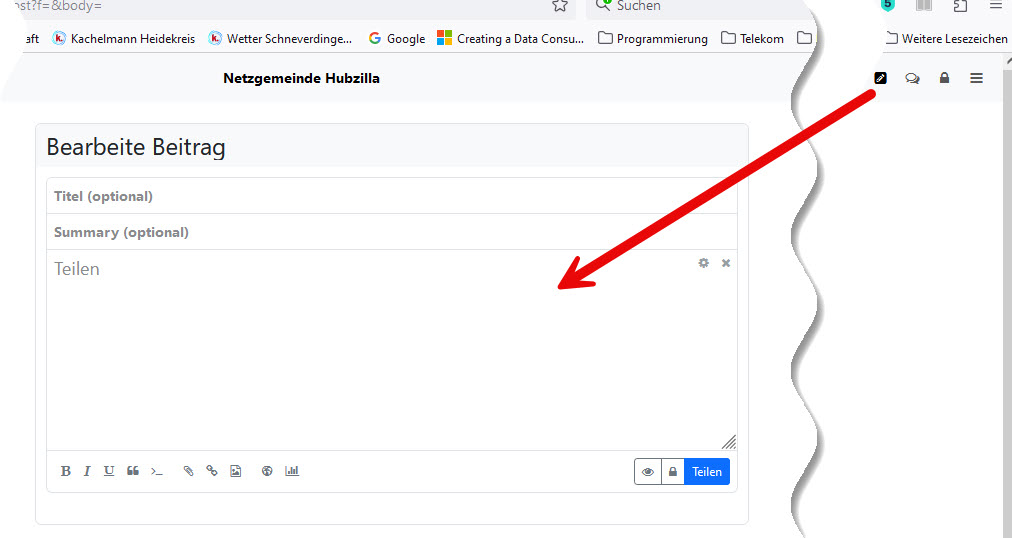
Task: Bookmark this page with the star icon
Action: pyautogui.click(x=560, y=6)
